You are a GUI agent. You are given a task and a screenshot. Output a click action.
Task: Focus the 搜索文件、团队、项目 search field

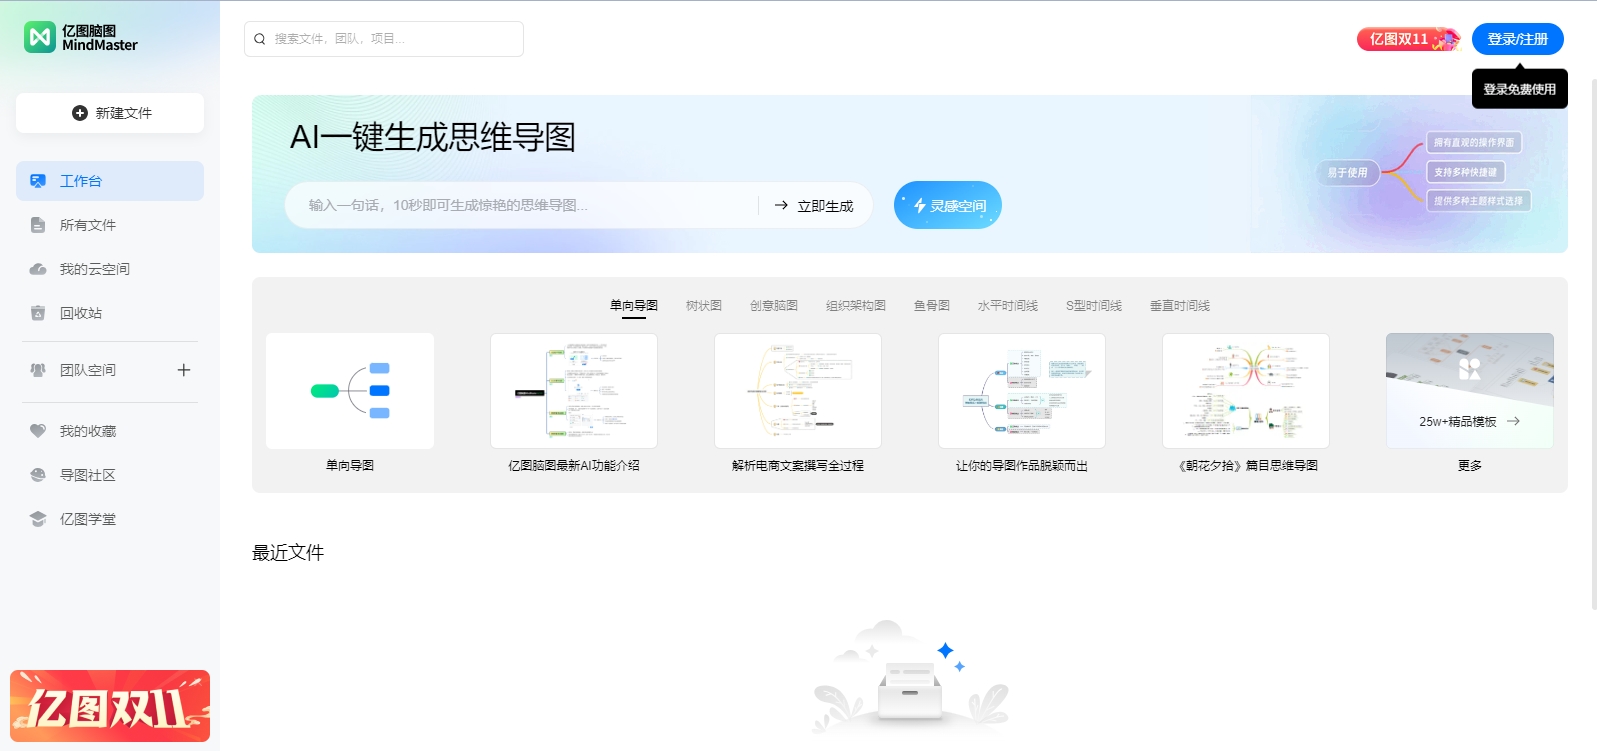click(x=384, y=39)
